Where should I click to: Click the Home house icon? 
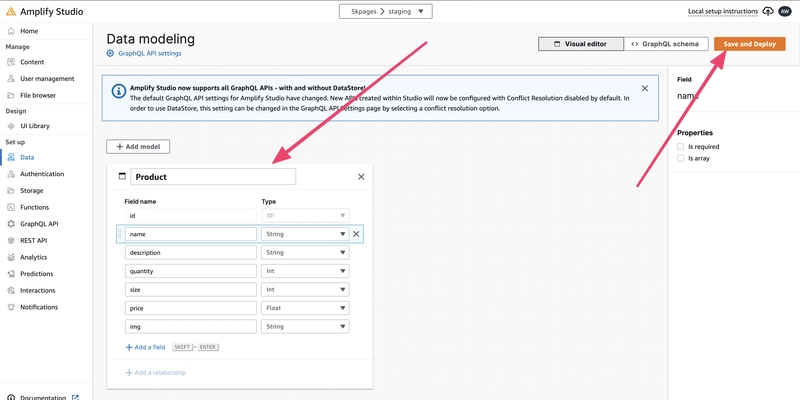pyautogui.click(x=11, y=31)
